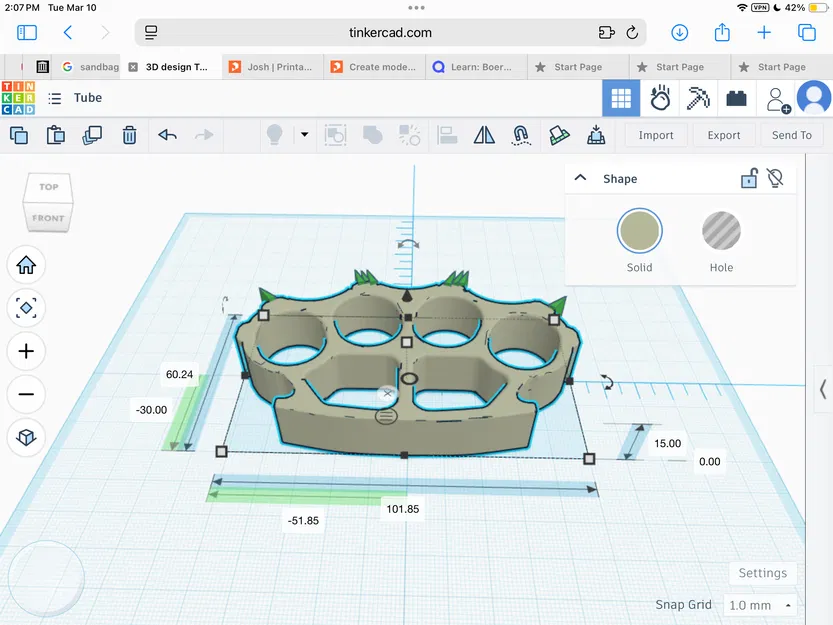
Task: Switch to Bricks mode with the brick icon
Action: [736, 98]
